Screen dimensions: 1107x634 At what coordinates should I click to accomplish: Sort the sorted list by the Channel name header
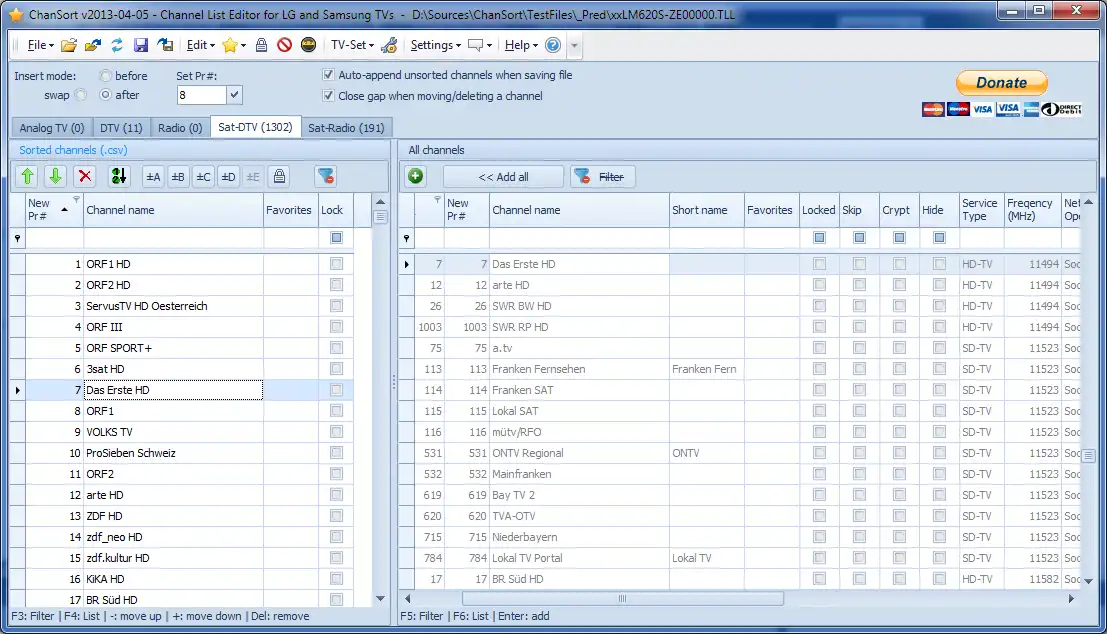pyautogui.click(x=173, y=210)
